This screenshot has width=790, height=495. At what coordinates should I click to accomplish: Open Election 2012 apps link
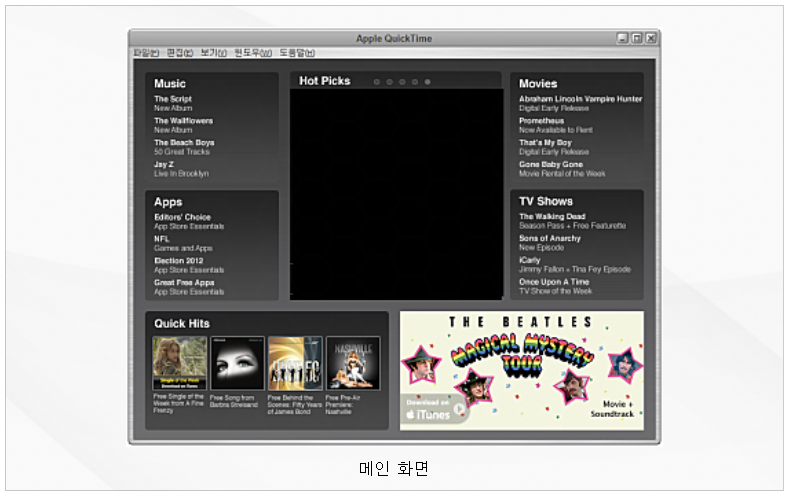click(189, 265)
